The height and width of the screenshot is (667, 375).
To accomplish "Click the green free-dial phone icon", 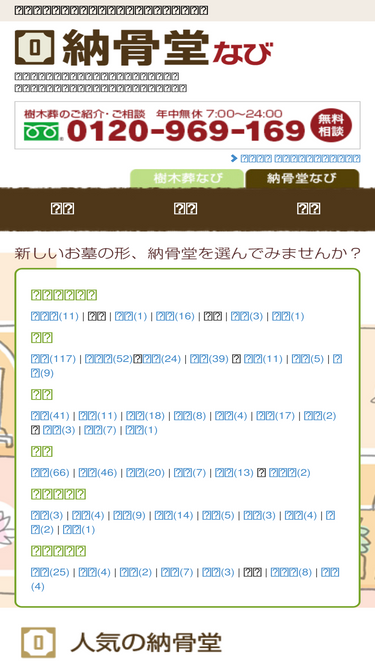I will tap(41, 131).
